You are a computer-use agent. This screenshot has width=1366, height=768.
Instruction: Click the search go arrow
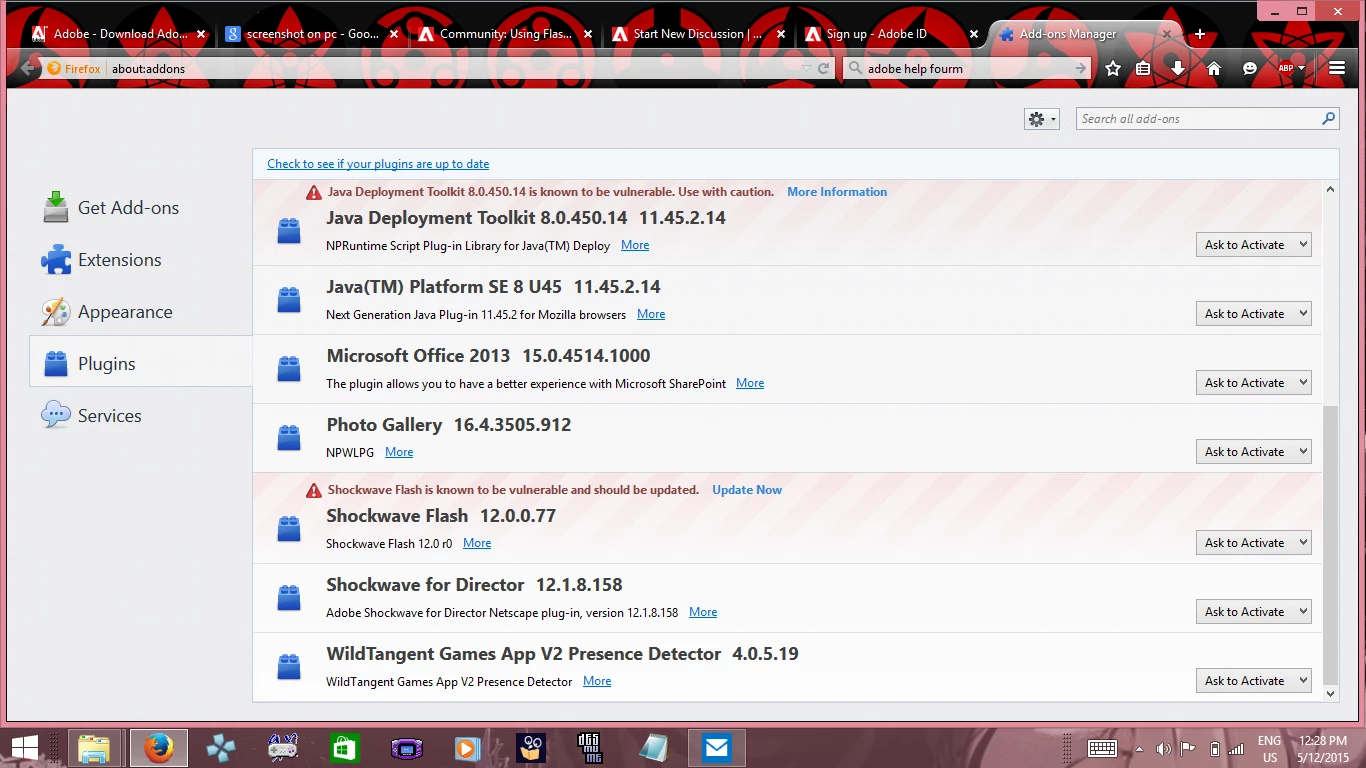(1080, 68)
